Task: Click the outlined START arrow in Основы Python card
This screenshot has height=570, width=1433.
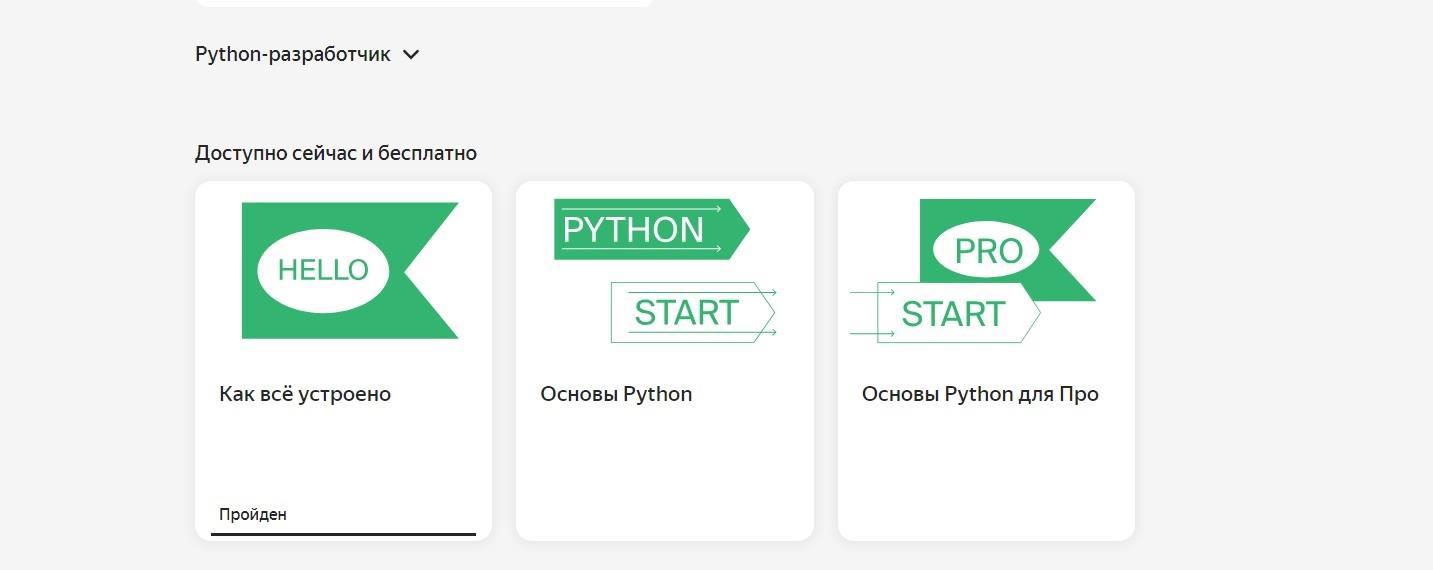Action: 690,313
